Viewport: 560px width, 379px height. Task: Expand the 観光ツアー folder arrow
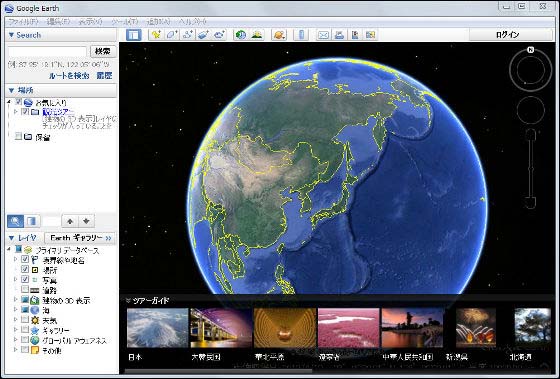15,112
